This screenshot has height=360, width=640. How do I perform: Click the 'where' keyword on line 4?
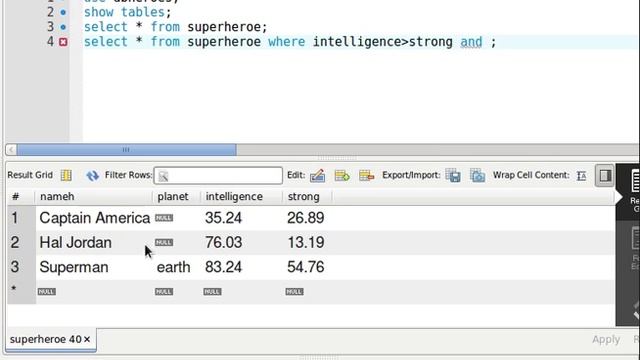click(x=287, y=42)
